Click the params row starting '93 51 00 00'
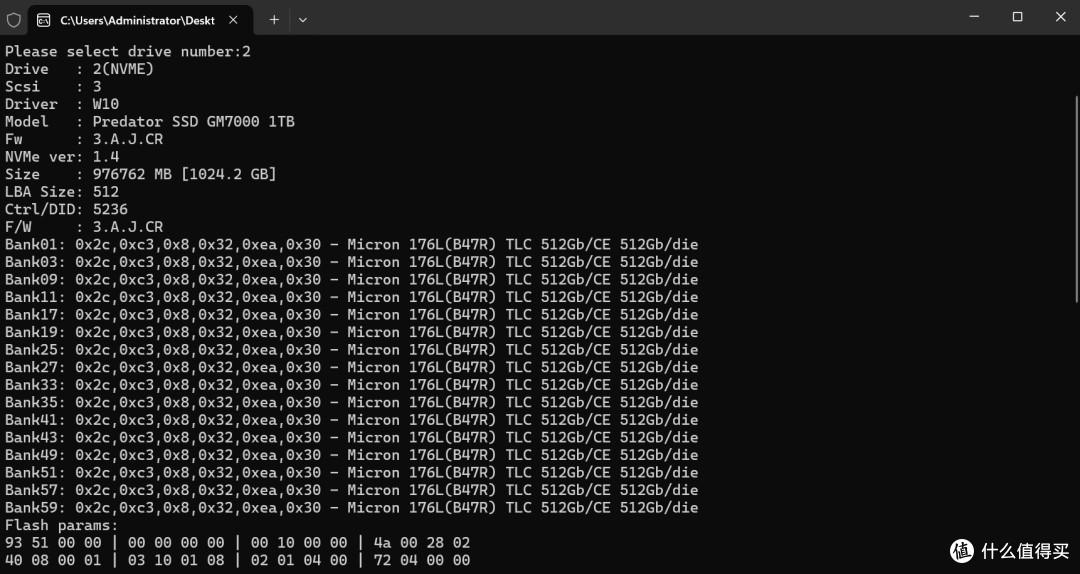Image resolution: width=1080 pixels, height=574 pixels. tap(238, 542)
